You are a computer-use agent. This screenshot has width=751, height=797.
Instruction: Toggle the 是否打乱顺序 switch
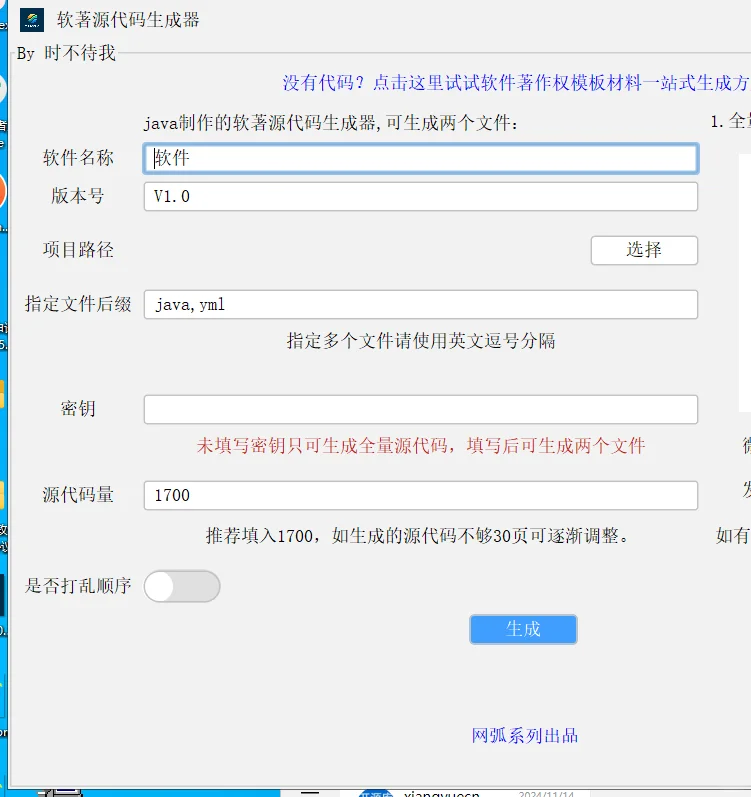182,586
